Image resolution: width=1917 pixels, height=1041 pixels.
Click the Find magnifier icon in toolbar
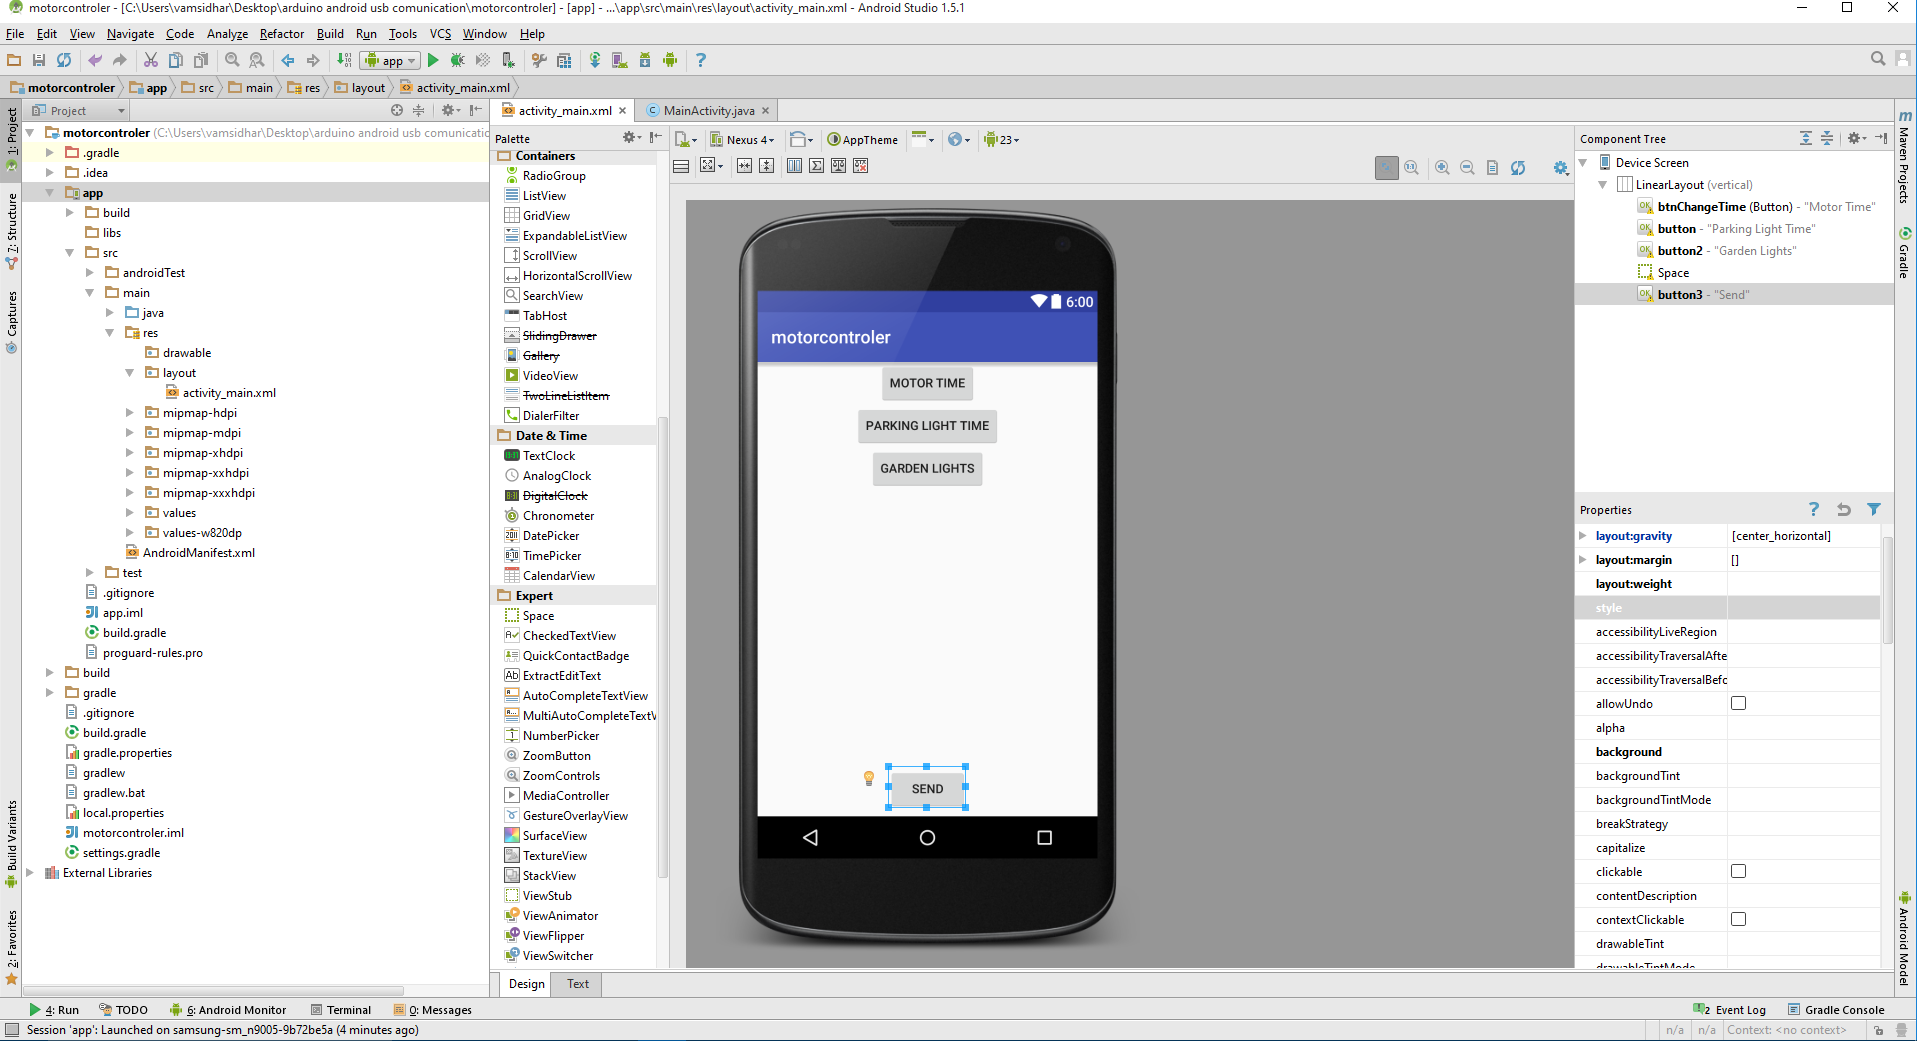click(232, 60)
